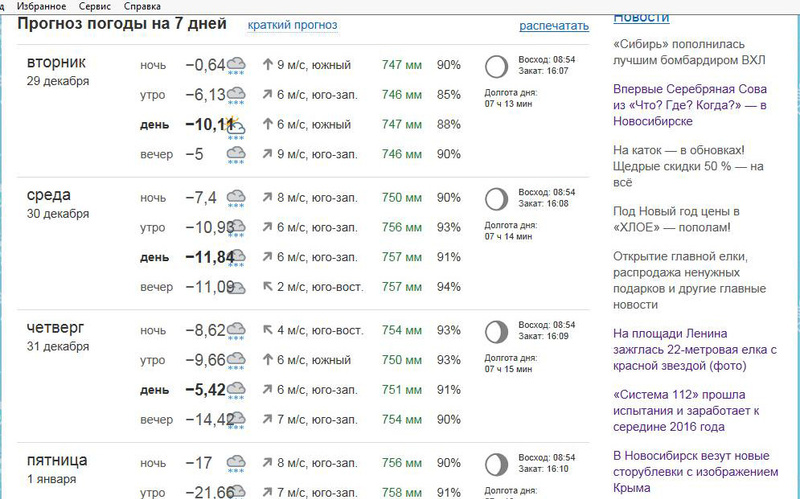This screenshot has width=800, height=499.
Task: Switch to краткий прогноз view
Action: pyautogui.click(x=292, y=25)
